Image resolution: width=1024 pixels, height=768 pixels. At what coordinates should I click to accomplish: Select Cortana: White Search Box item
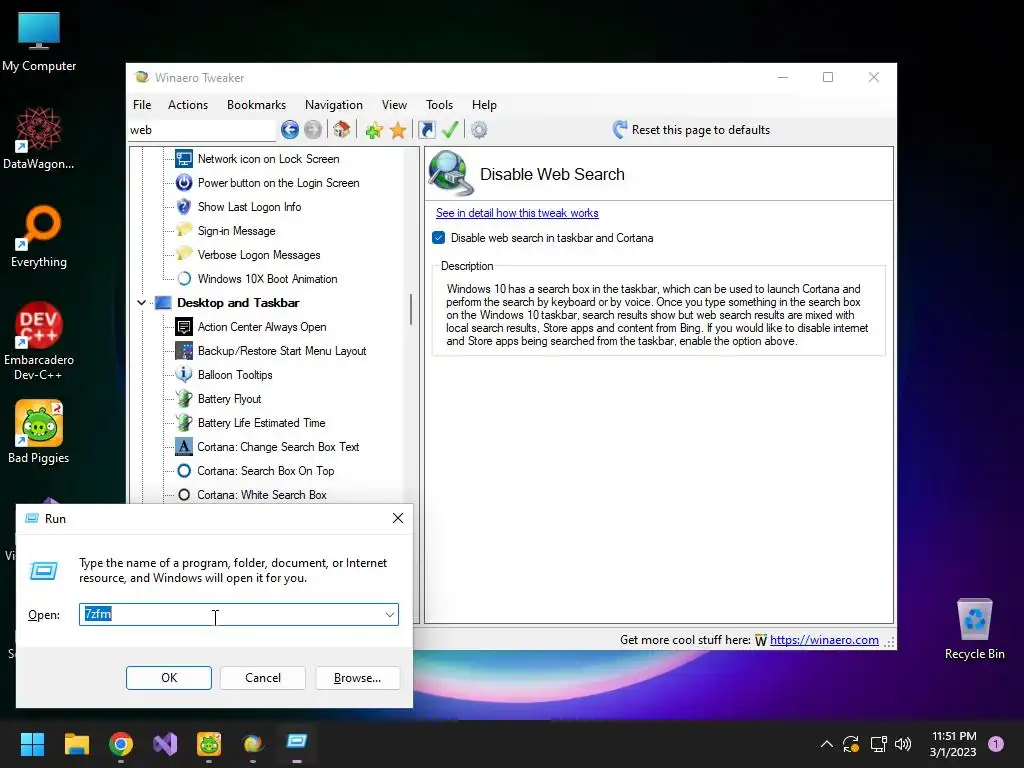[x=262, y=495]
